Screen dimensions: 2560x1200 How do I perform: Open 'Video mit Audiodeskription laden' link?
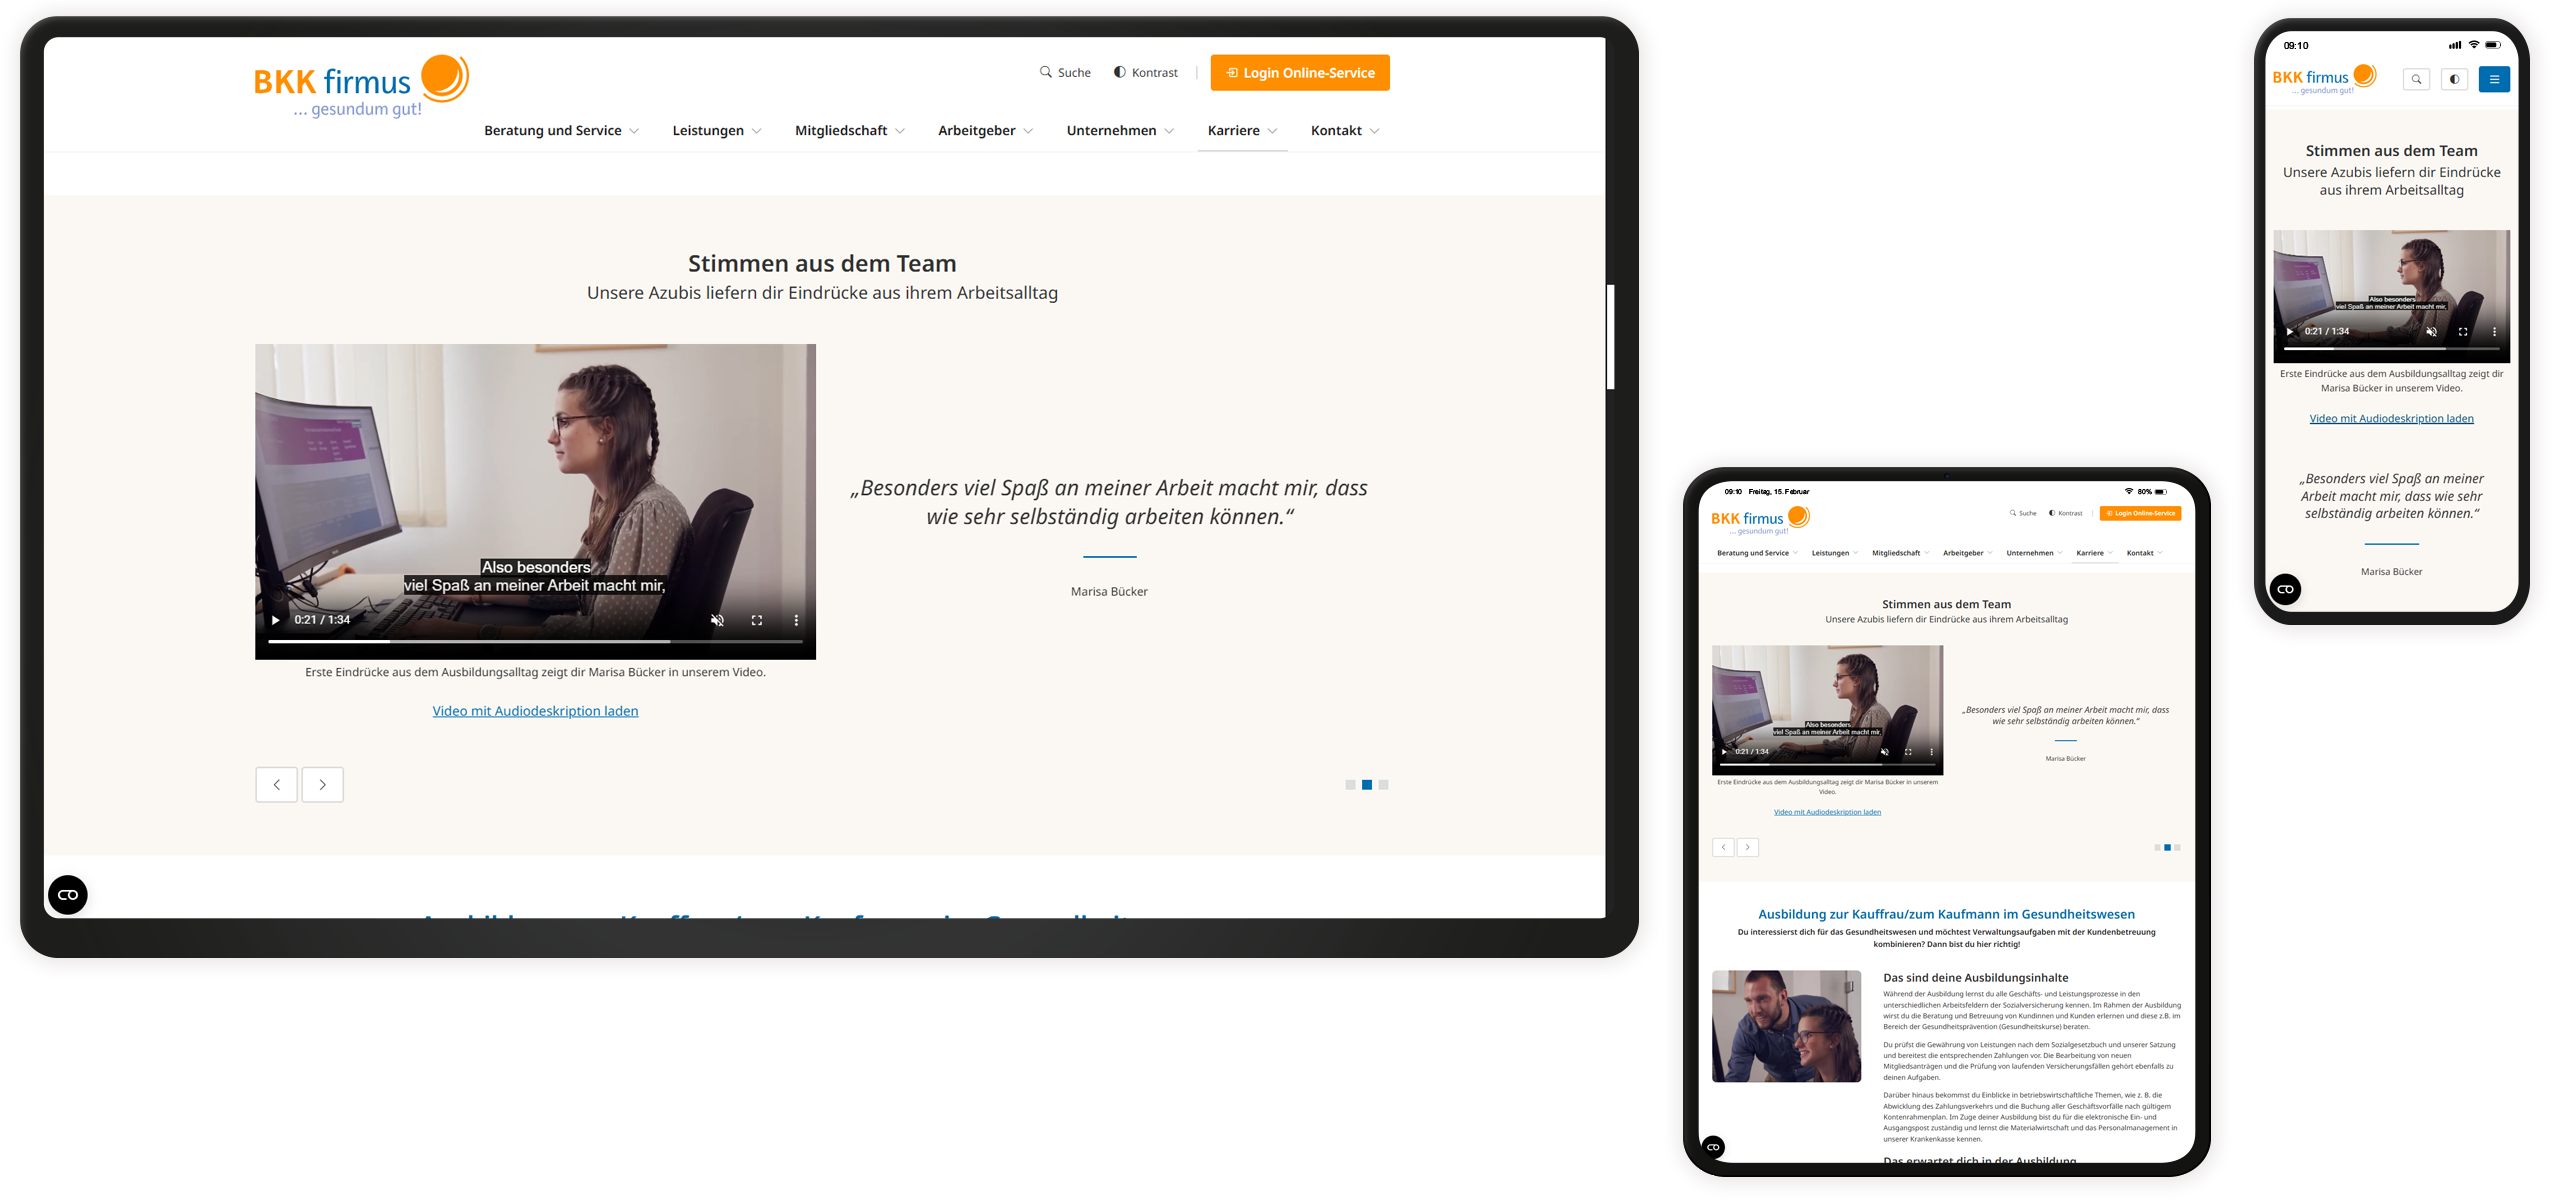[x=535, y=710]
